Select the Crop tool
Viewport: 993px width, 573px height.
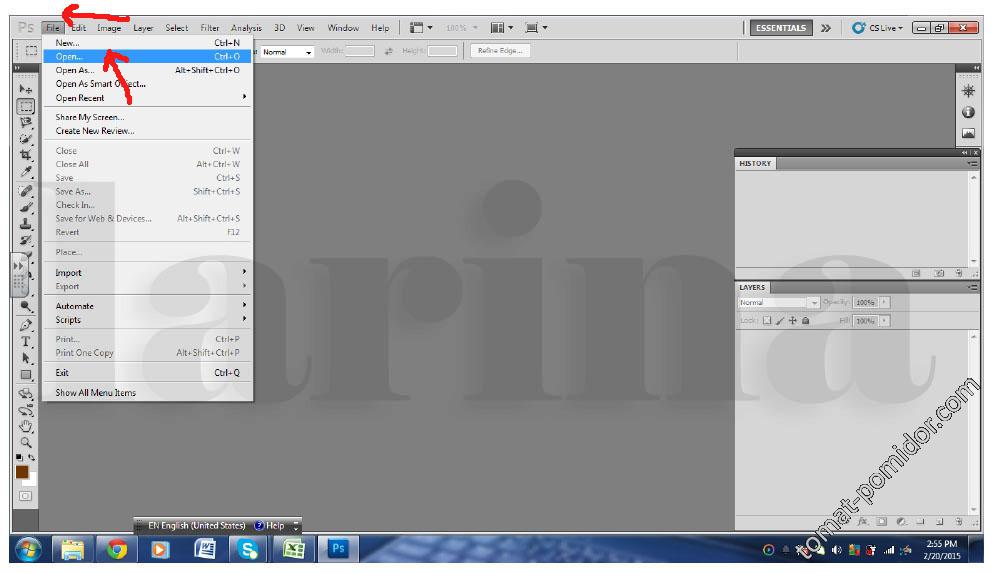click(26, 155)
